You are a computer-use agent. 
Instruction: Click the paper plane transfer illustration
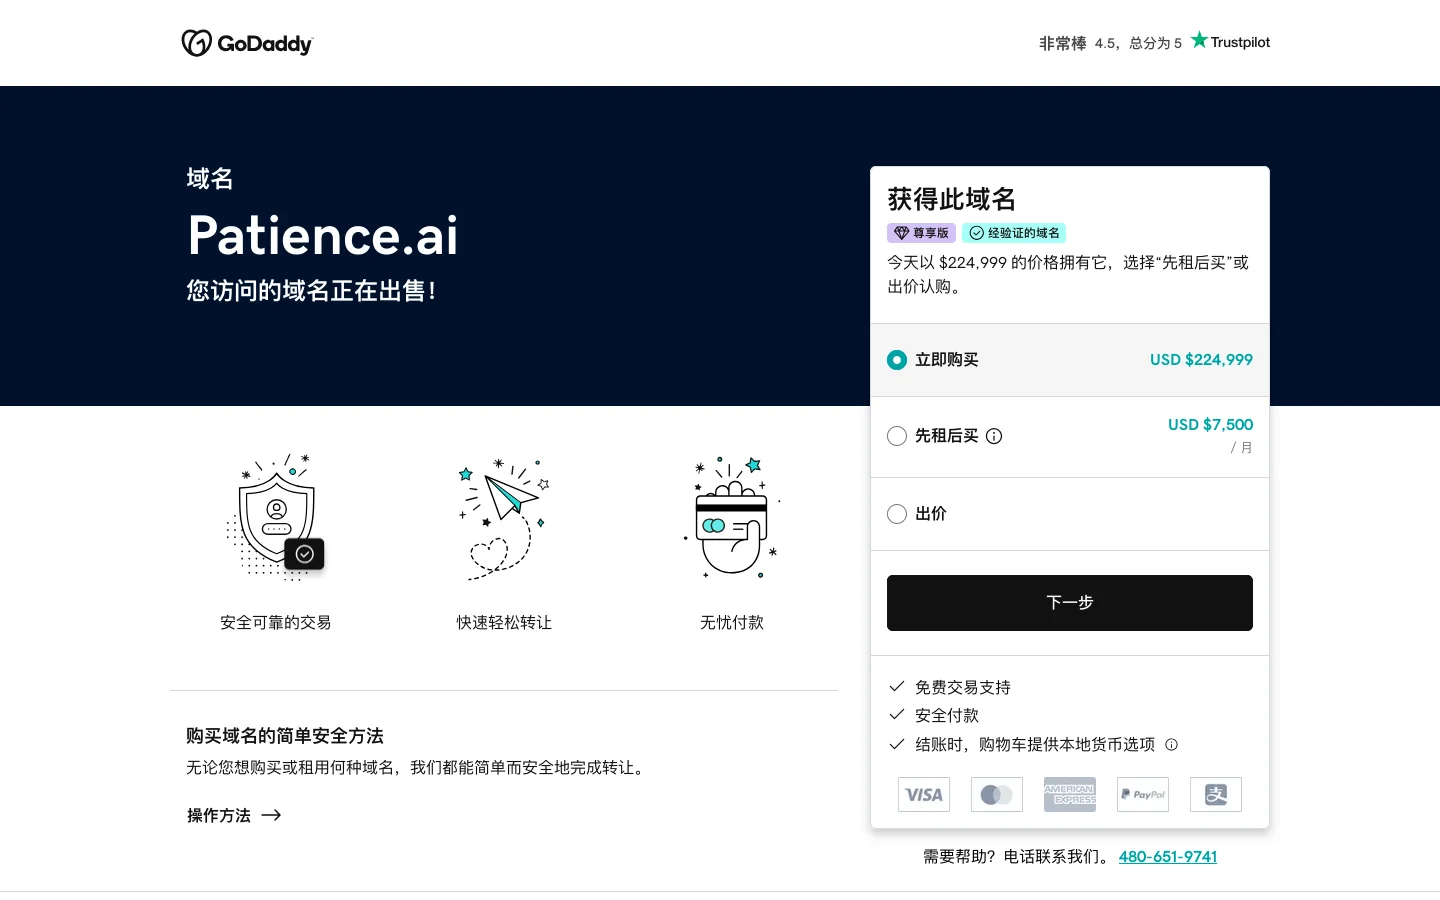click(504, 519)
